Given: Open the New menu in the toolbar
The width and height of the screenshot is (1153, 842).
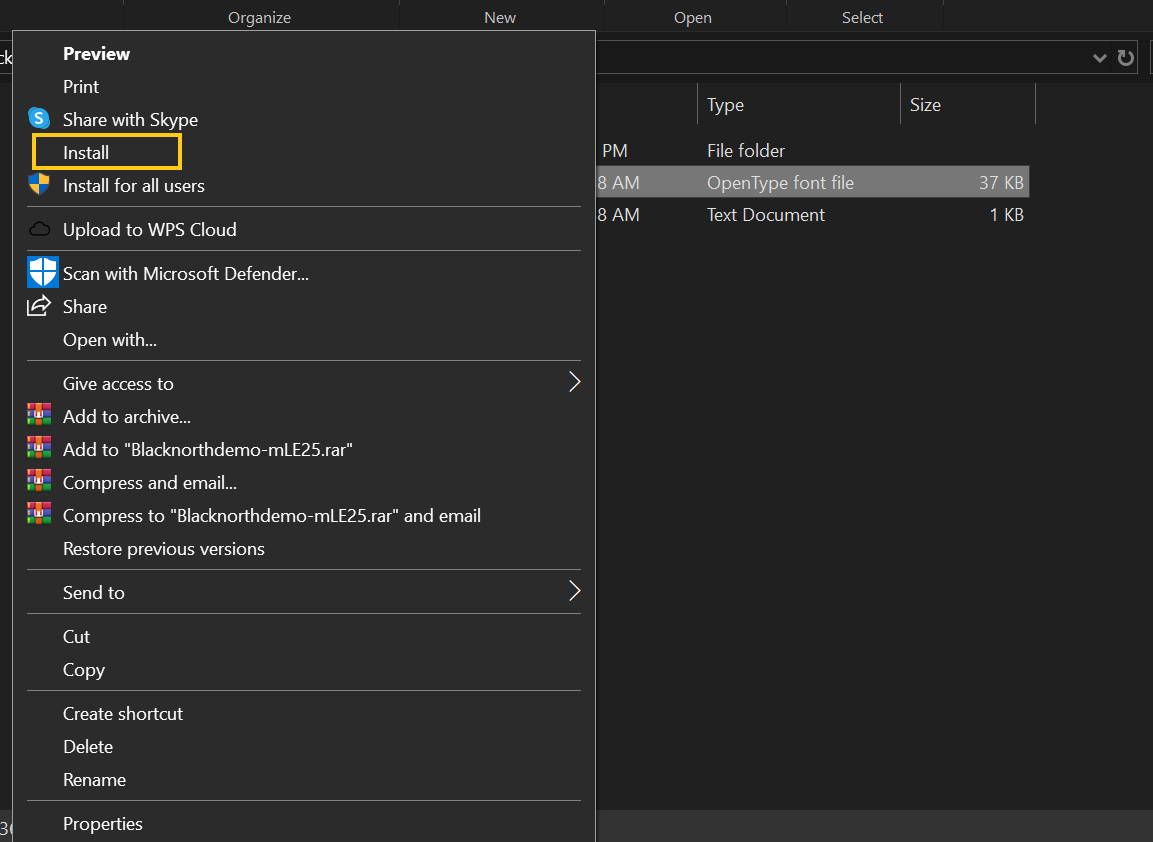Looking at the screenshot, I should (x=499, y=17).
